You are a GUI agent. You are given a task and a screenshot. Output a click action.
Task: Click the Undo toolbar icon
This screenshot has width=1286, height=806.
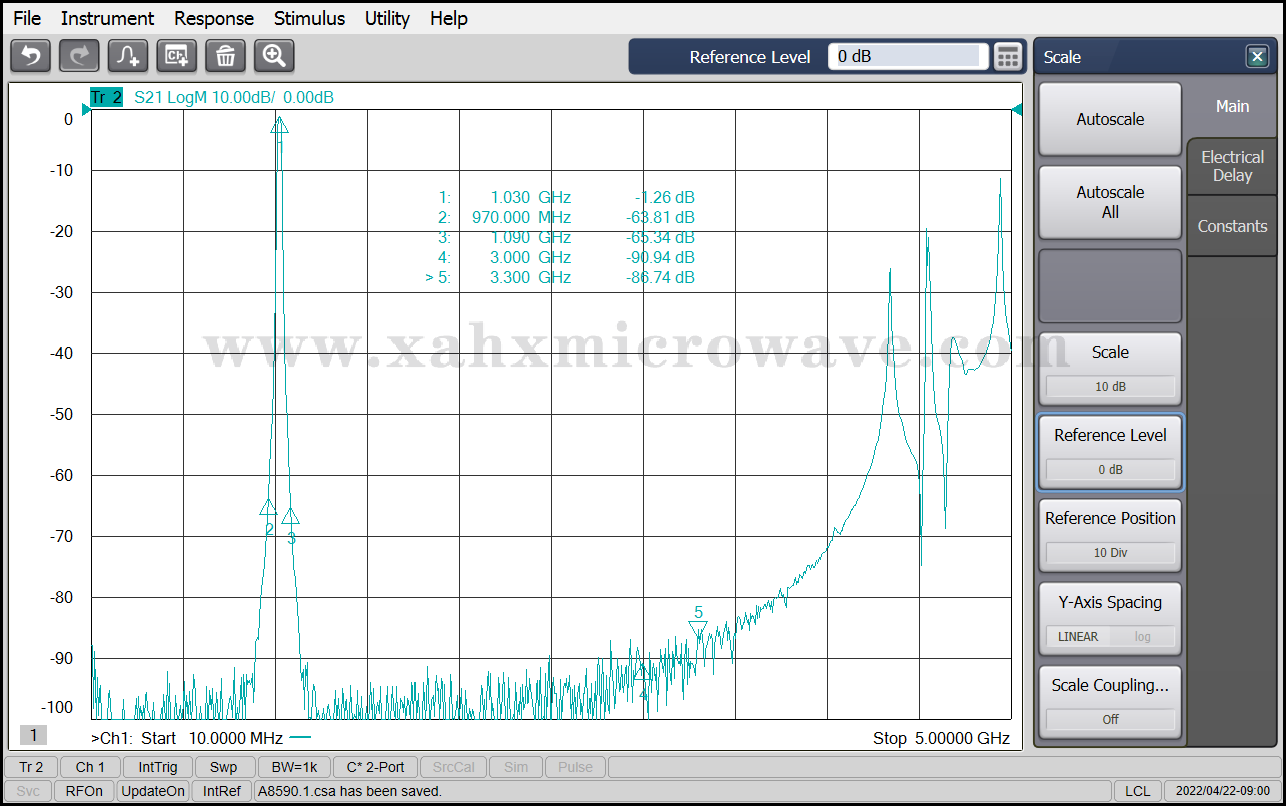point(30,56)
